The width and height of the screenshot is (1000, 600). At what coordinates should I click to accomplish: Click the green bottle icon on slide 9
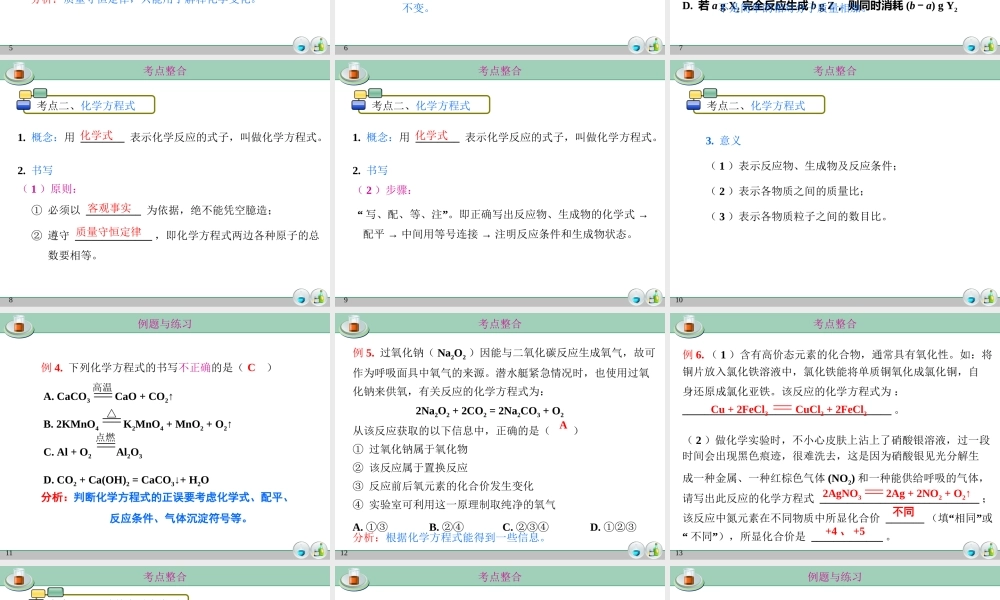click(654, 297)
